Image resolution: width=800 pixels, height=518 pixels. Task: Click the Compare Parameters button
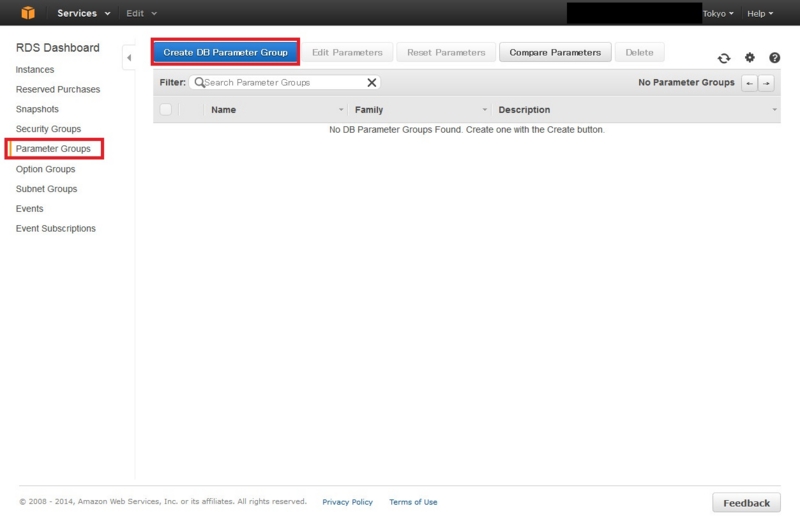click(x=555, y=53)
